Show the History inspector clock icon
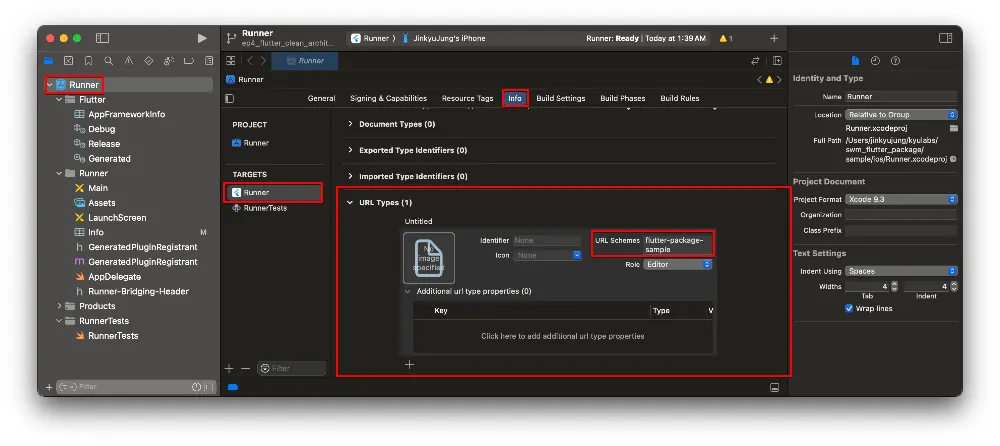 click(875, 61)
